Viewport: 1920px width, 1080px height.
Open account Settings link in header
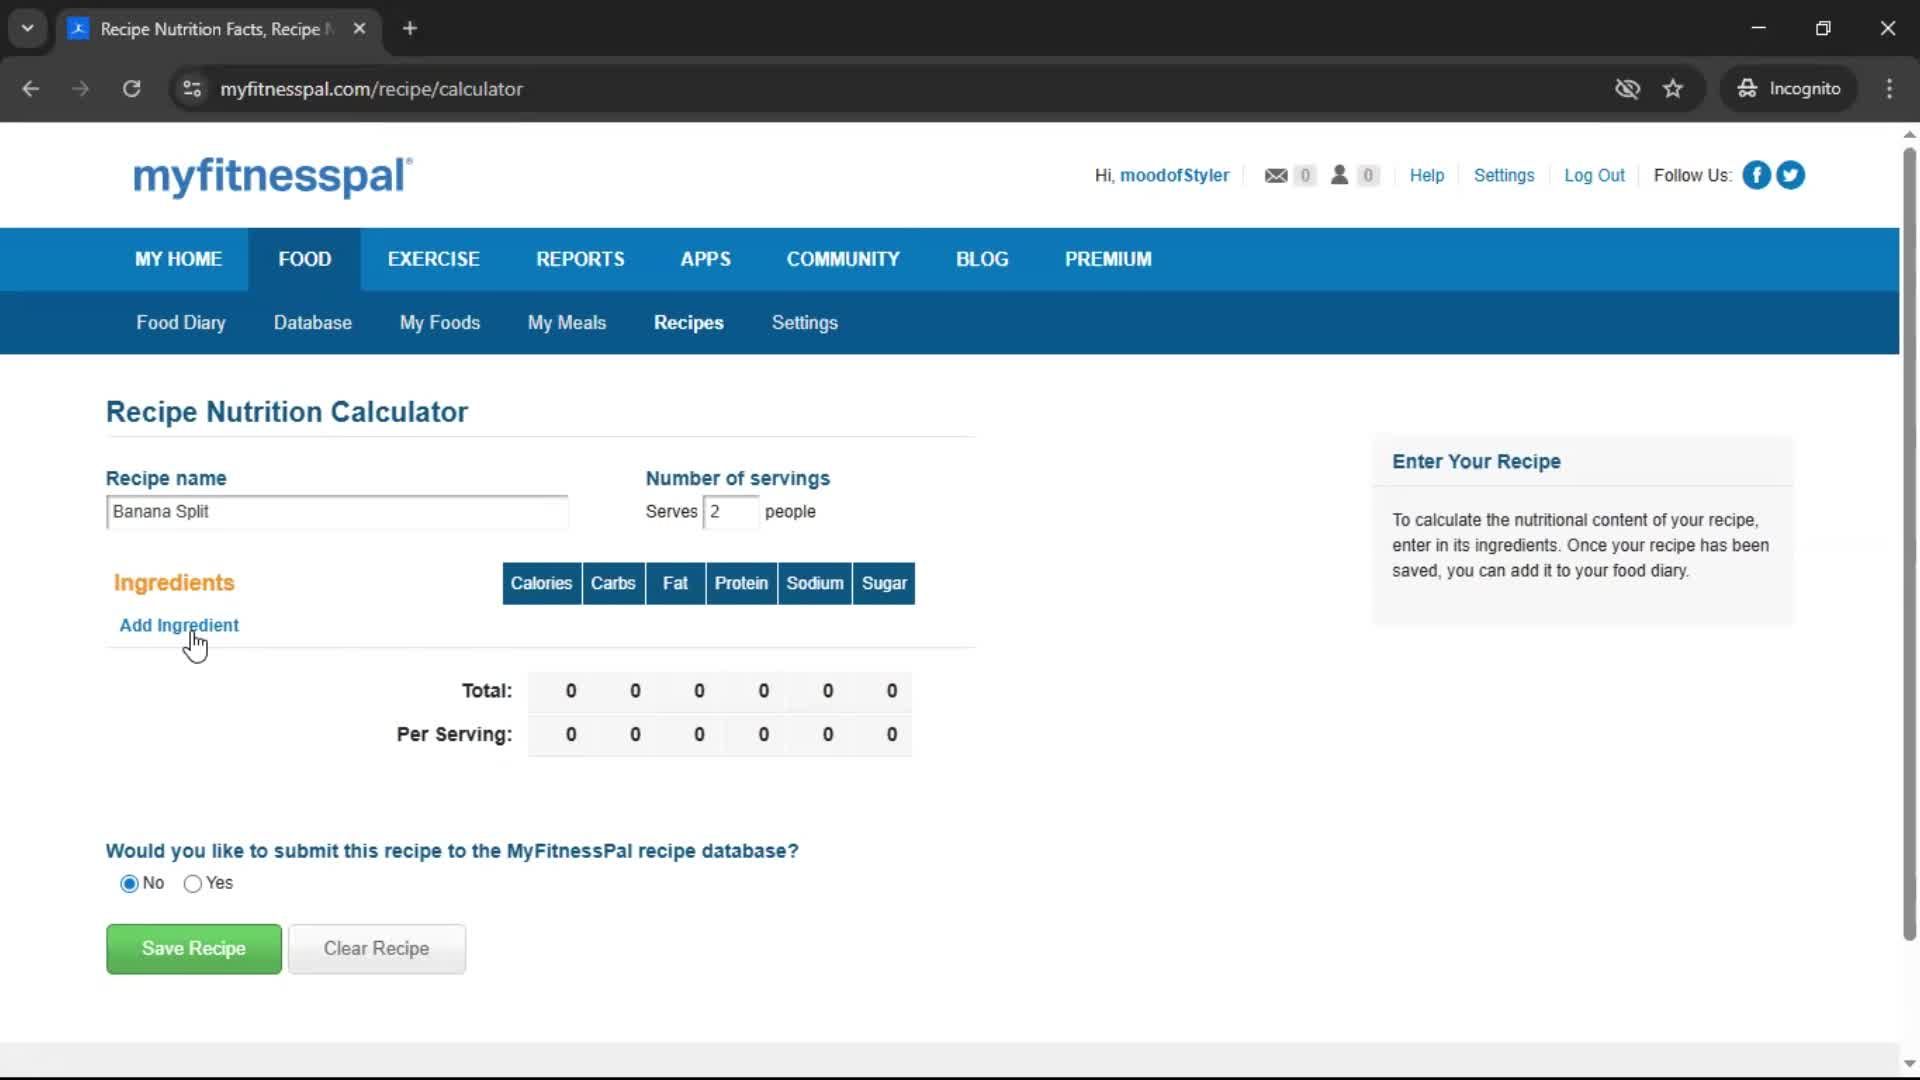pyautogui.click(x=1504, y=175)
